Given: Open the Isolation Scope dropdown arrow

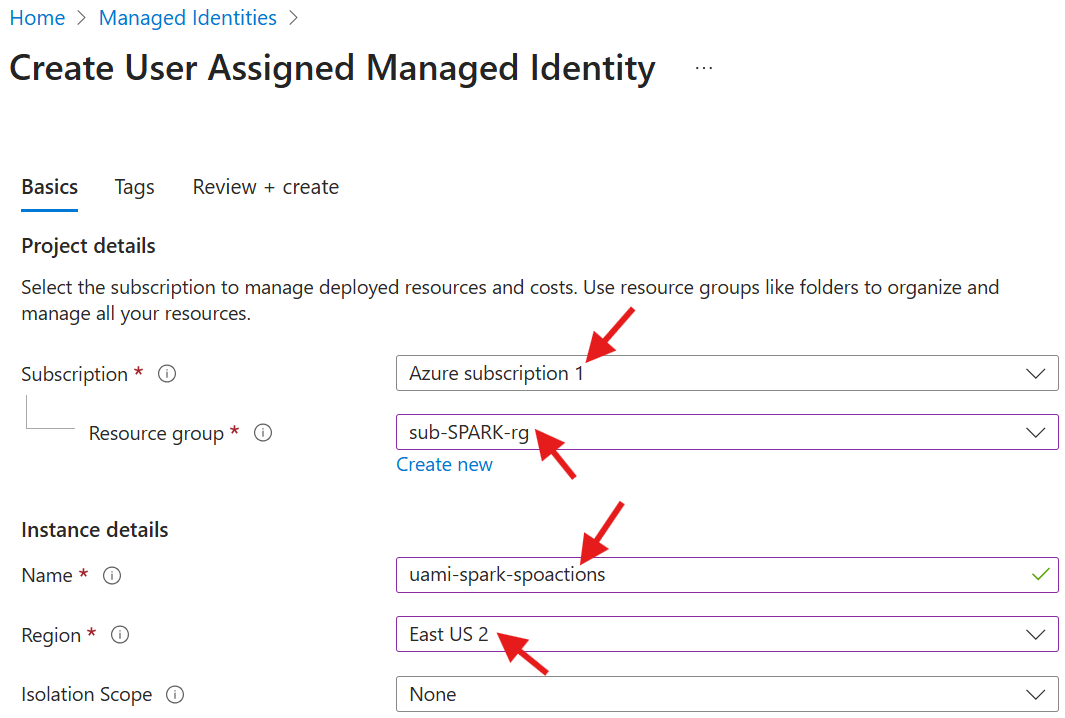Looking at the screenshot, I should coord(1035,694).
